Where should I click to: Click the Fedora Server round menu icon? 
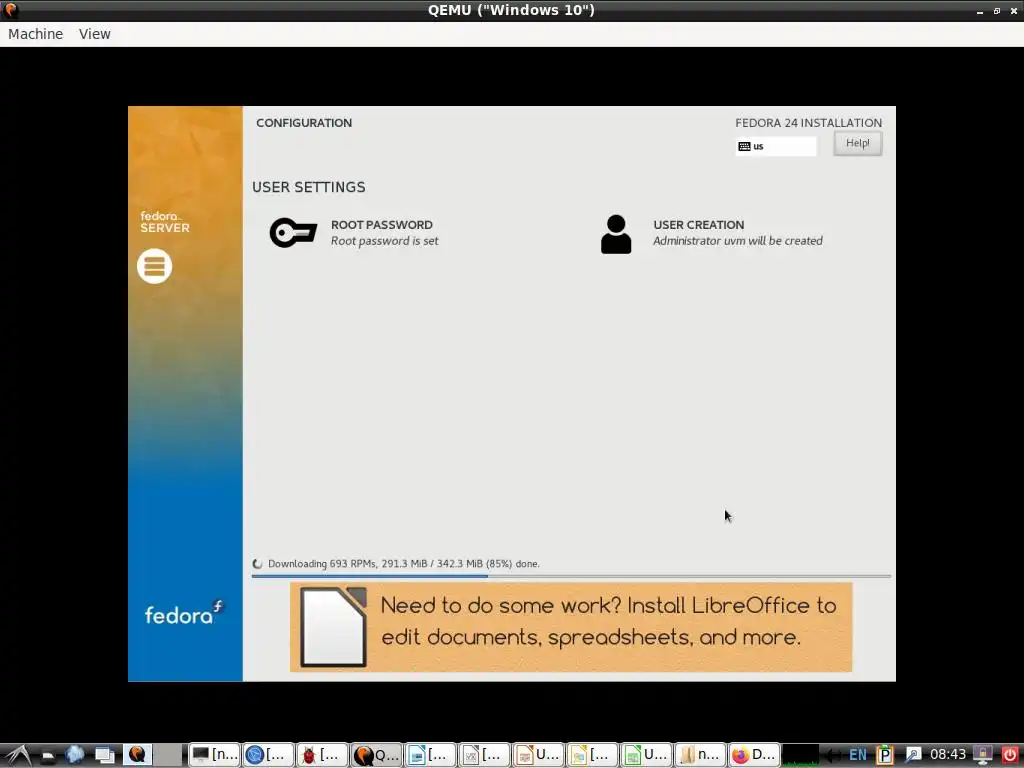click(155, 266)
